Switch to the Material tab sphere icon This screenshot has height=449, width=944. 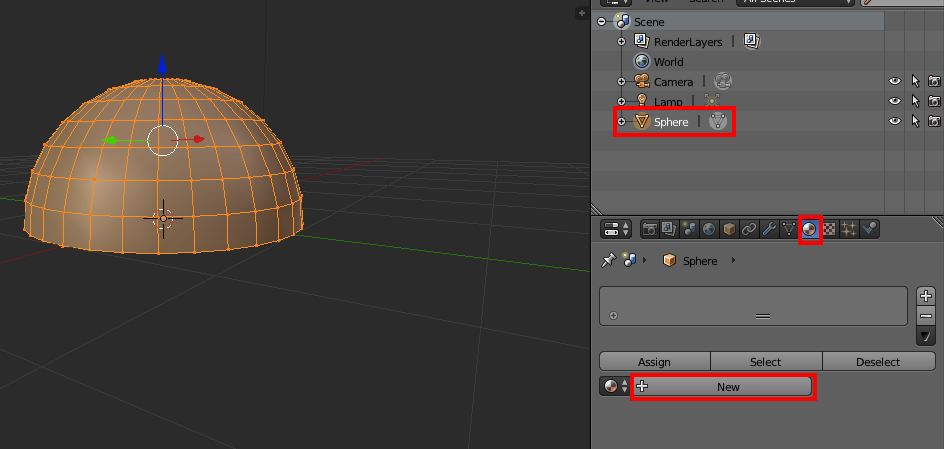pos(810,229)
